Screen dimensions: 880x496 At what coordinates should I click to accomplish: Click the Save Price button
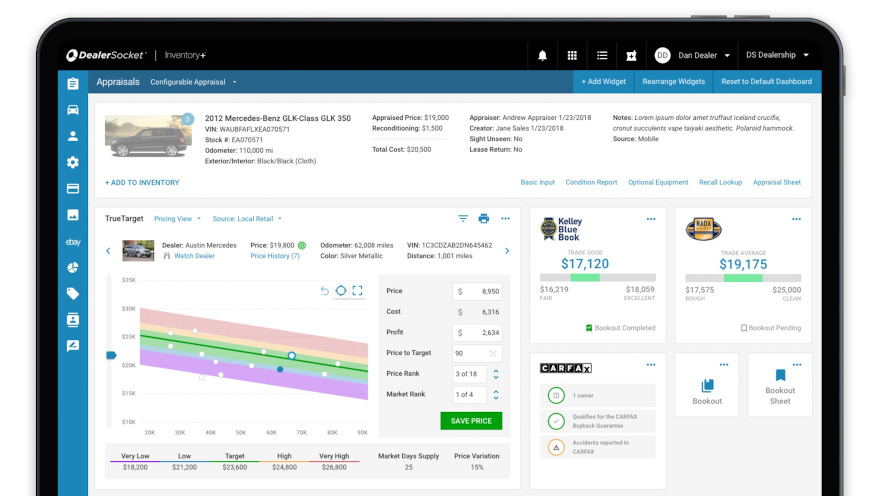point(471,421)
